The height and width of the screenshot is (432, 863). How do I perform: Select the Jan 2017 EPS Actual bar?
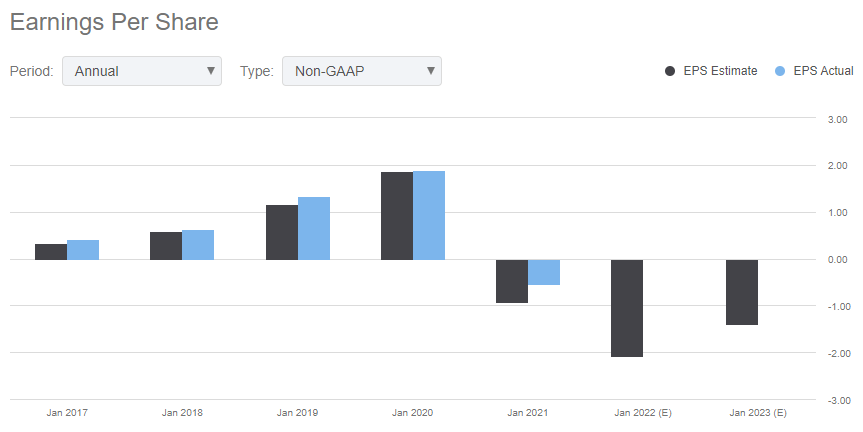[83, 250]
